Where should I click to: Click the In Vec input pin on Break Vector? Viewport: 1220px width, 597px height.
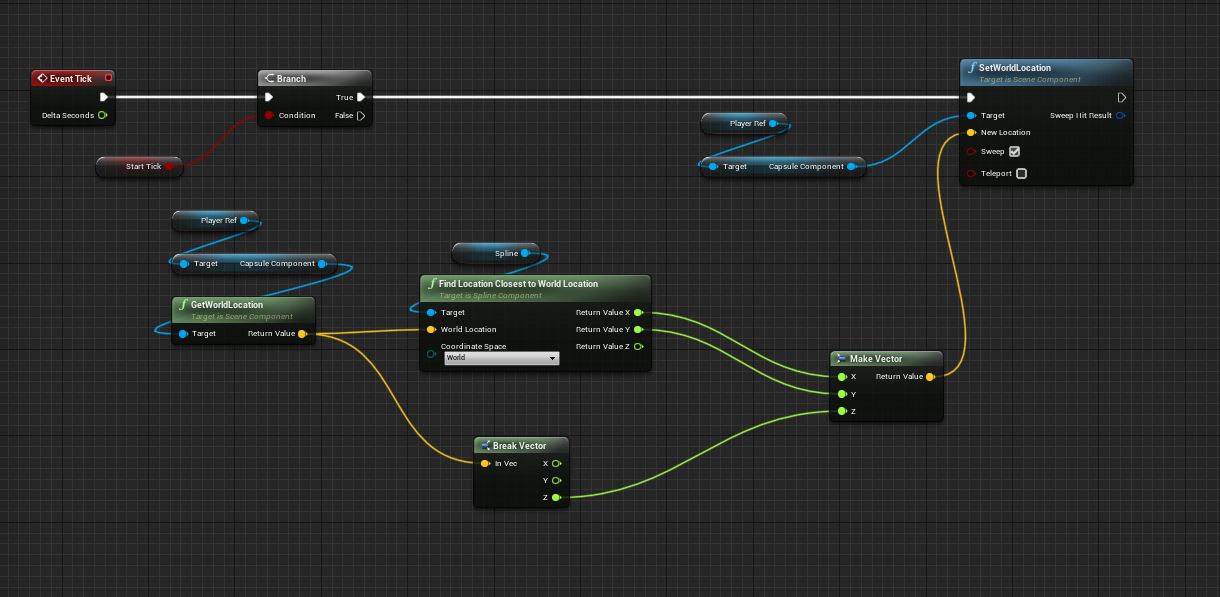coord(484,463)
